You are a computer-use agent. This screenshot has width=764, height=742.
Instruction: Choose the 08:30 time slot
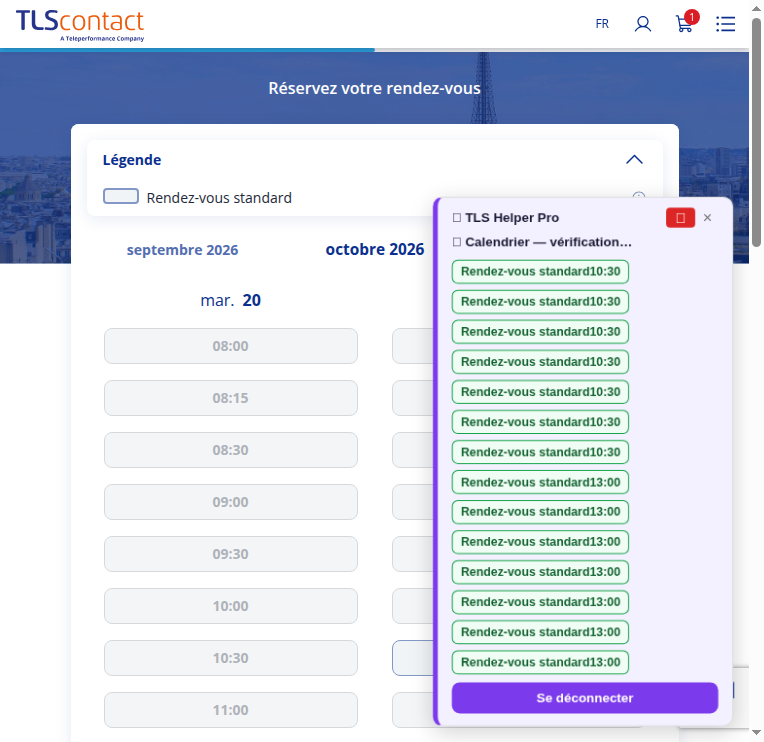click(230, 450)
